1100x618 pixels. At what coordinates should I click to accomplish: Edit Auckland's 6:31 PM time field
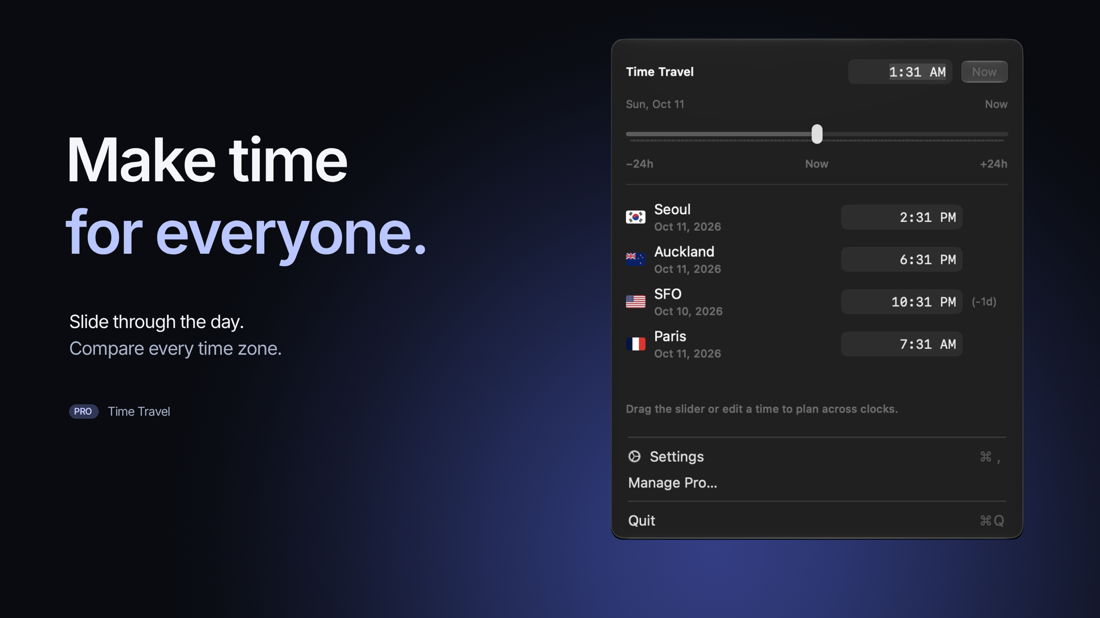click(901, 260)
